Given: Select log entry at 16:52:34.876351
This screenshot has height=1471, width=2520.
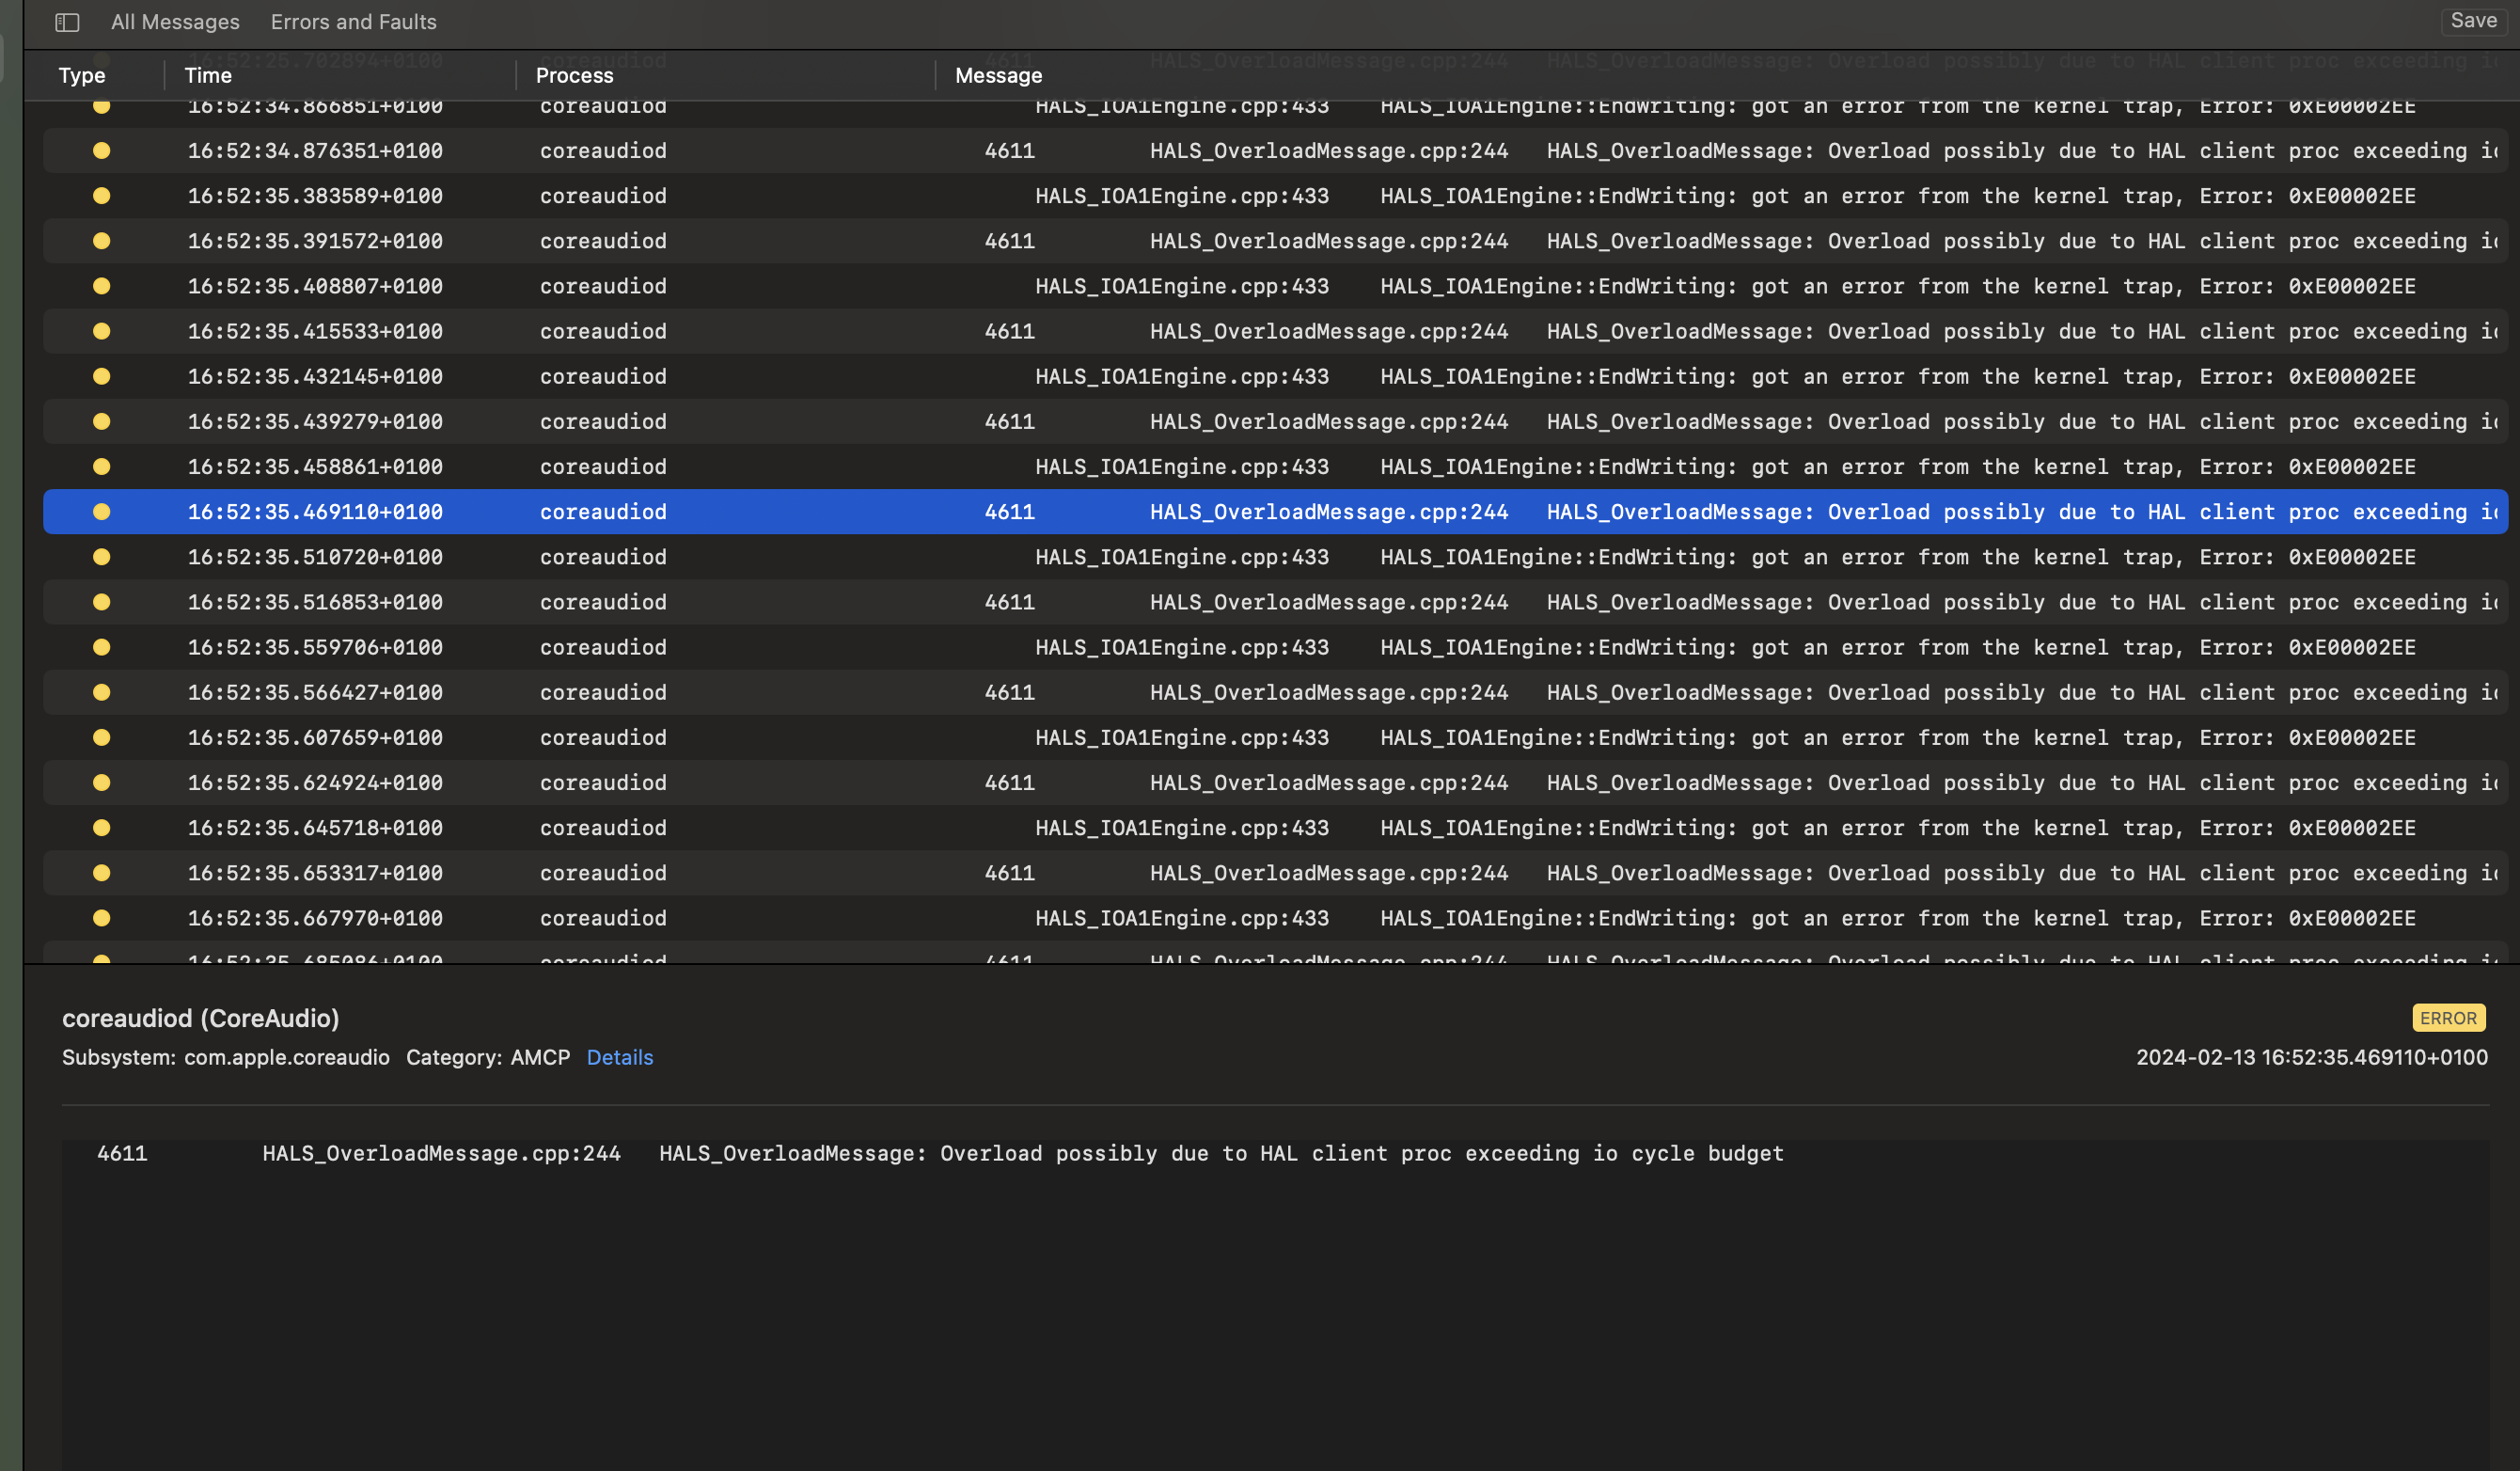Looking at the screenshot, I should coord(315,151).
